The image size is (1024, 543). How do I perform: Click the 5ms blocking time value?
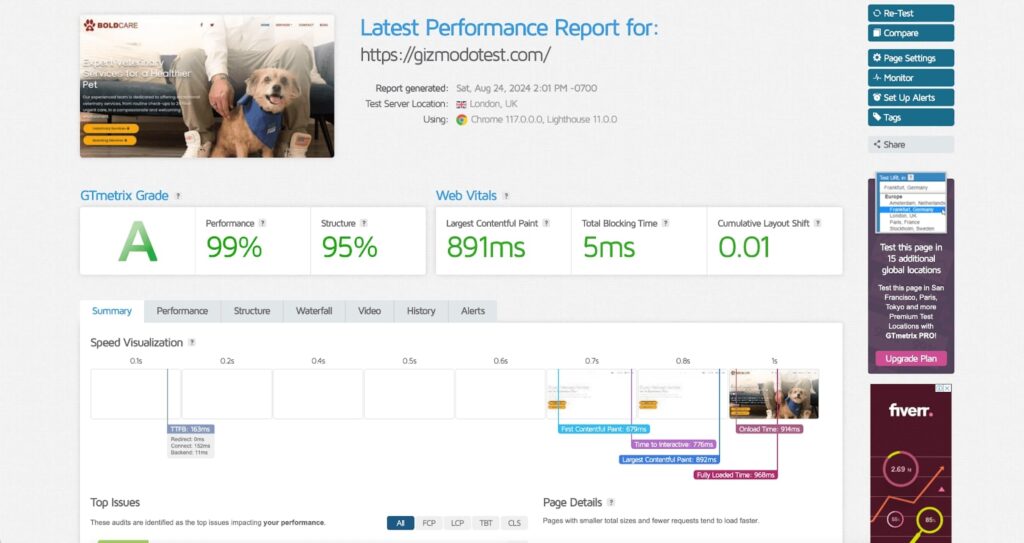(x=609, y=248)
